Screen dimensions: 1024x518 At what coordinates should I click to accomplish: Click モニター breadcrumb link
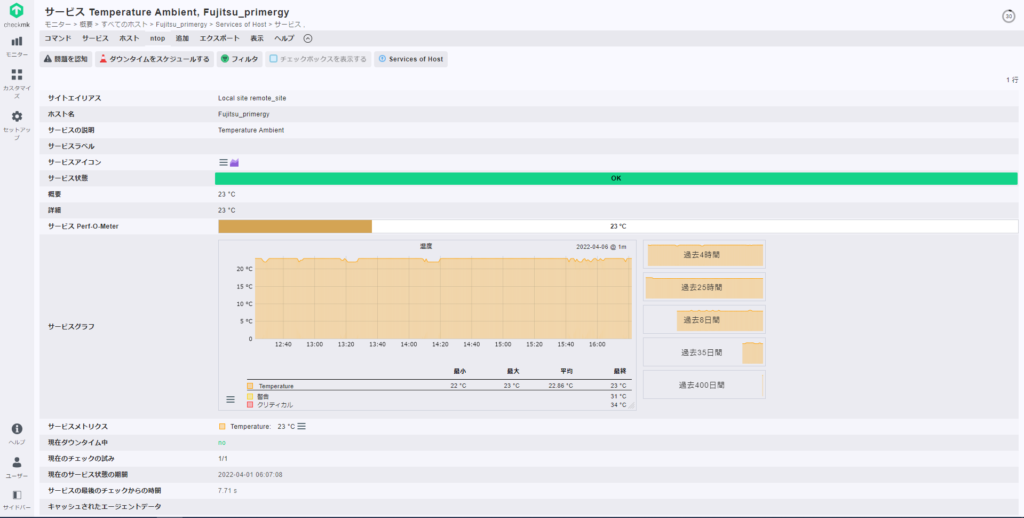pyautogui.click(x=56, y=24)
